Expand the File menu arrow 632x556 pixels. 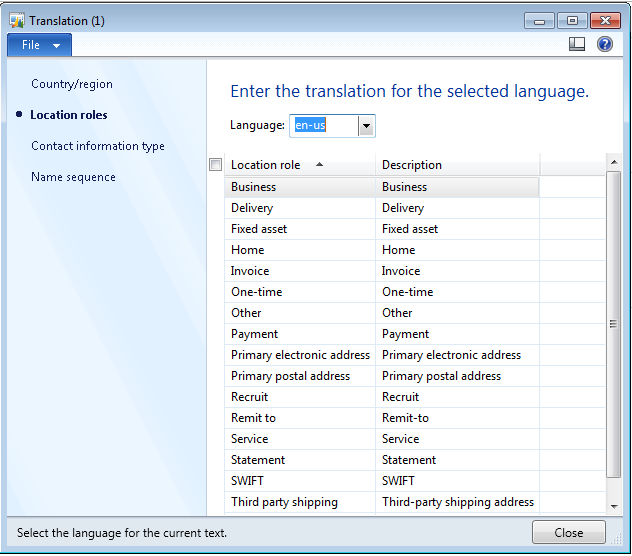56,46
